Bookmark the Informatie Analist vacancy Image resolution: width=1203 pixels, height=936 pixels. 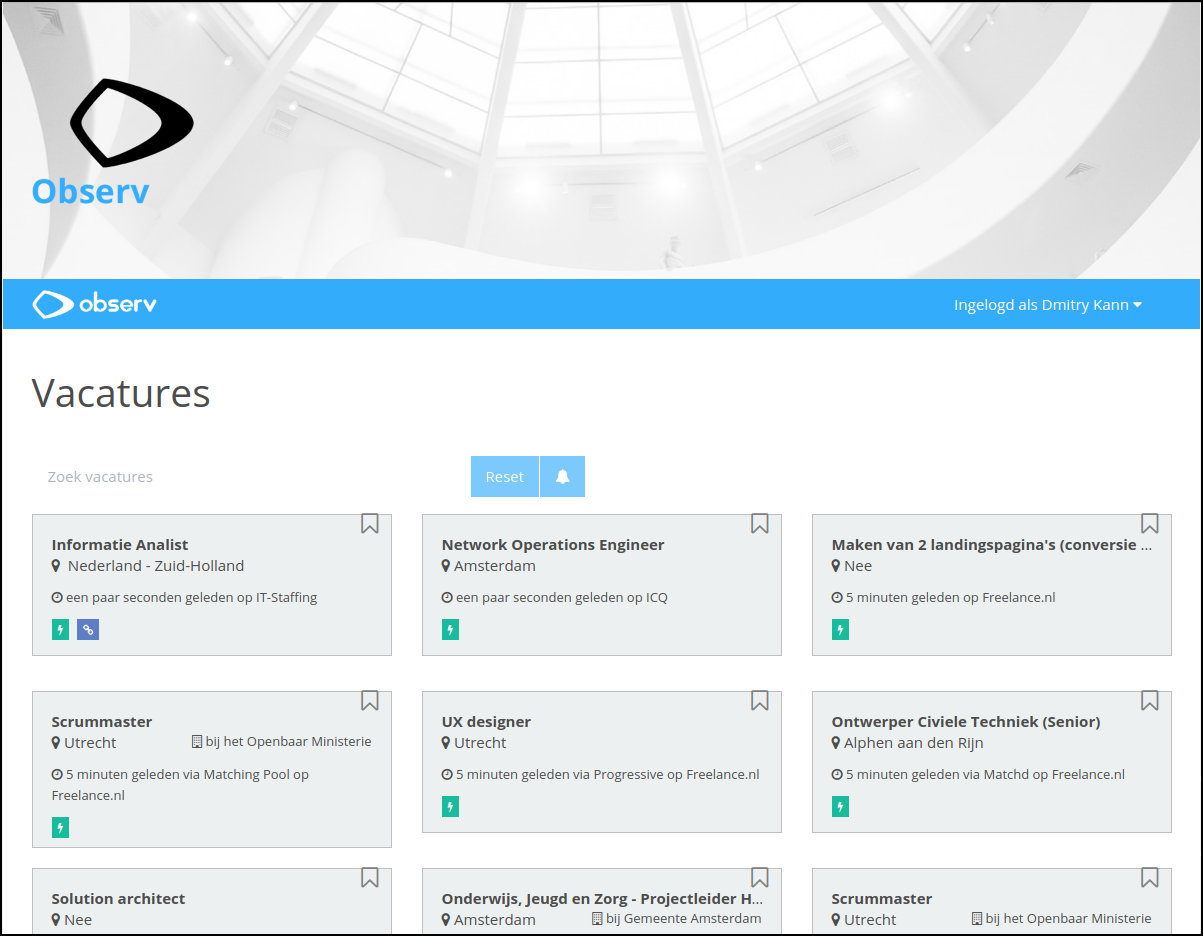370,524
